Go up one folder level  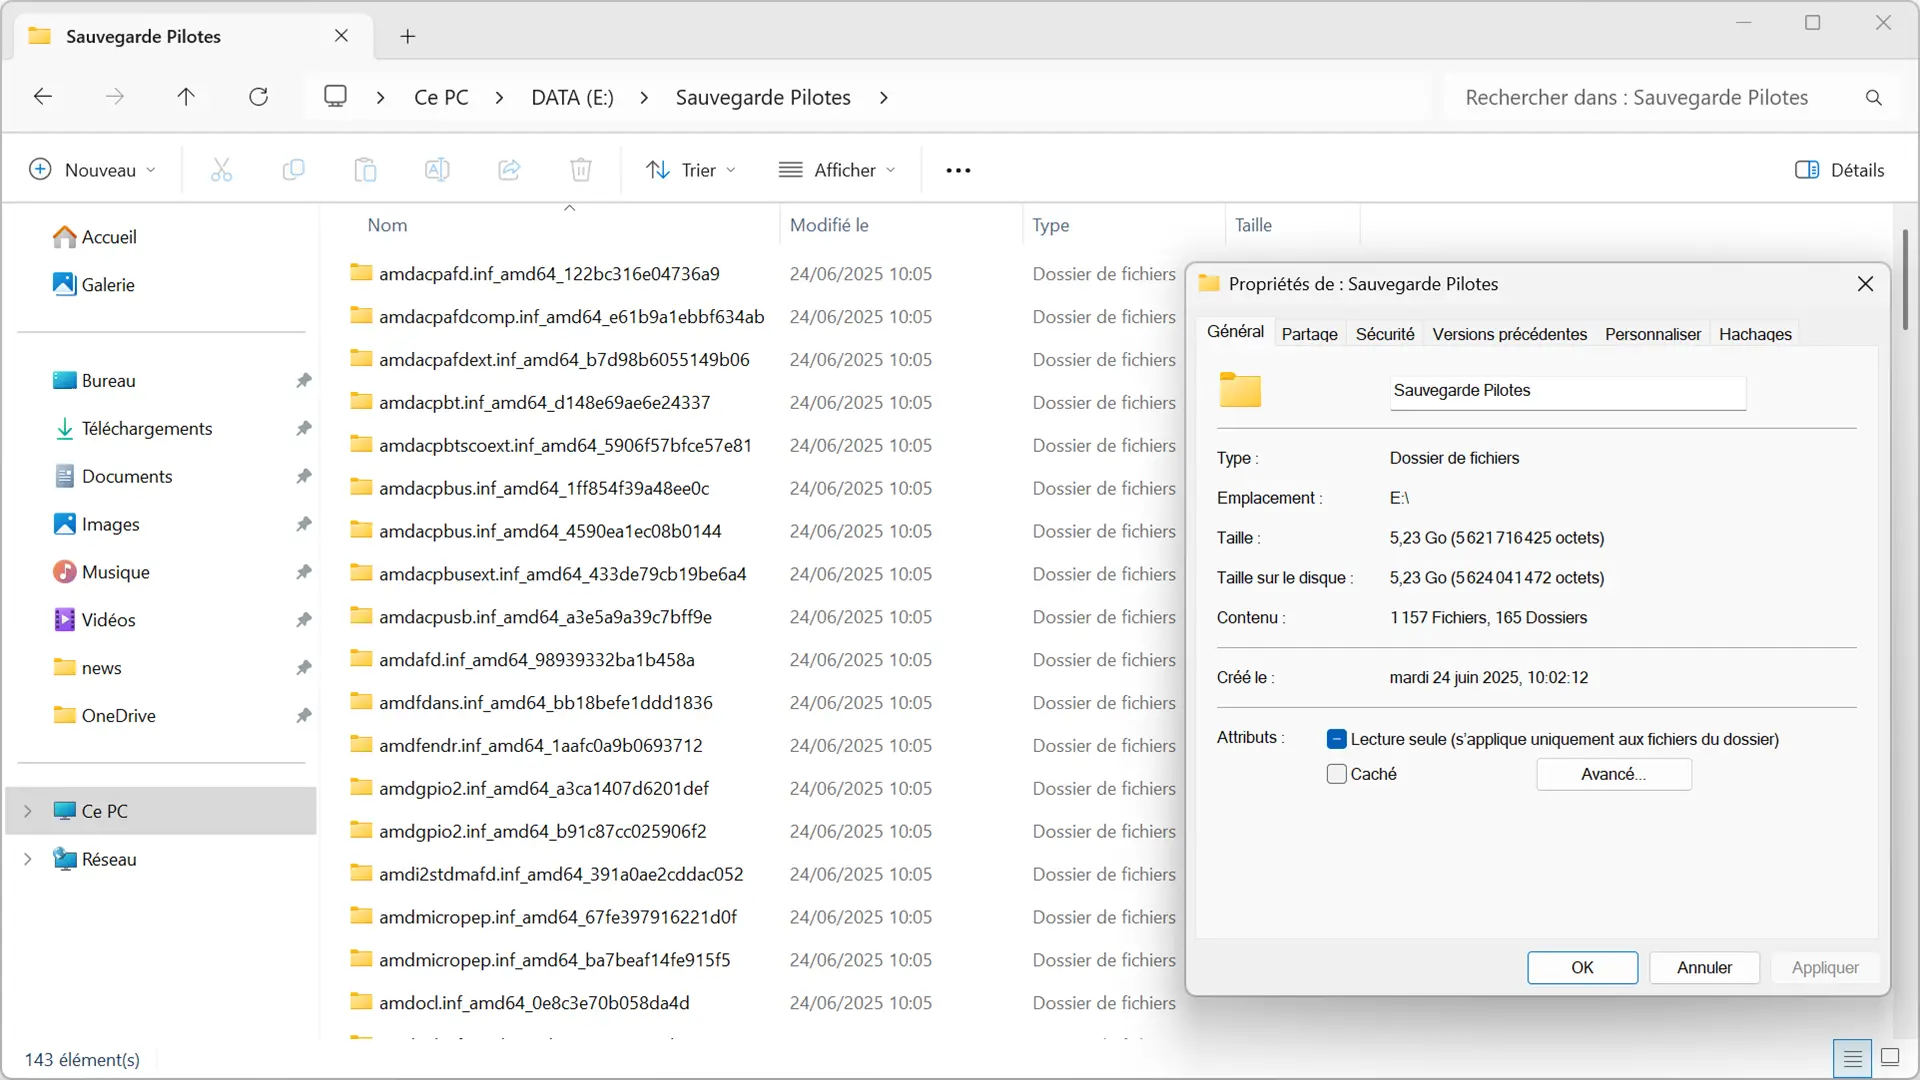tap(186, 97)
